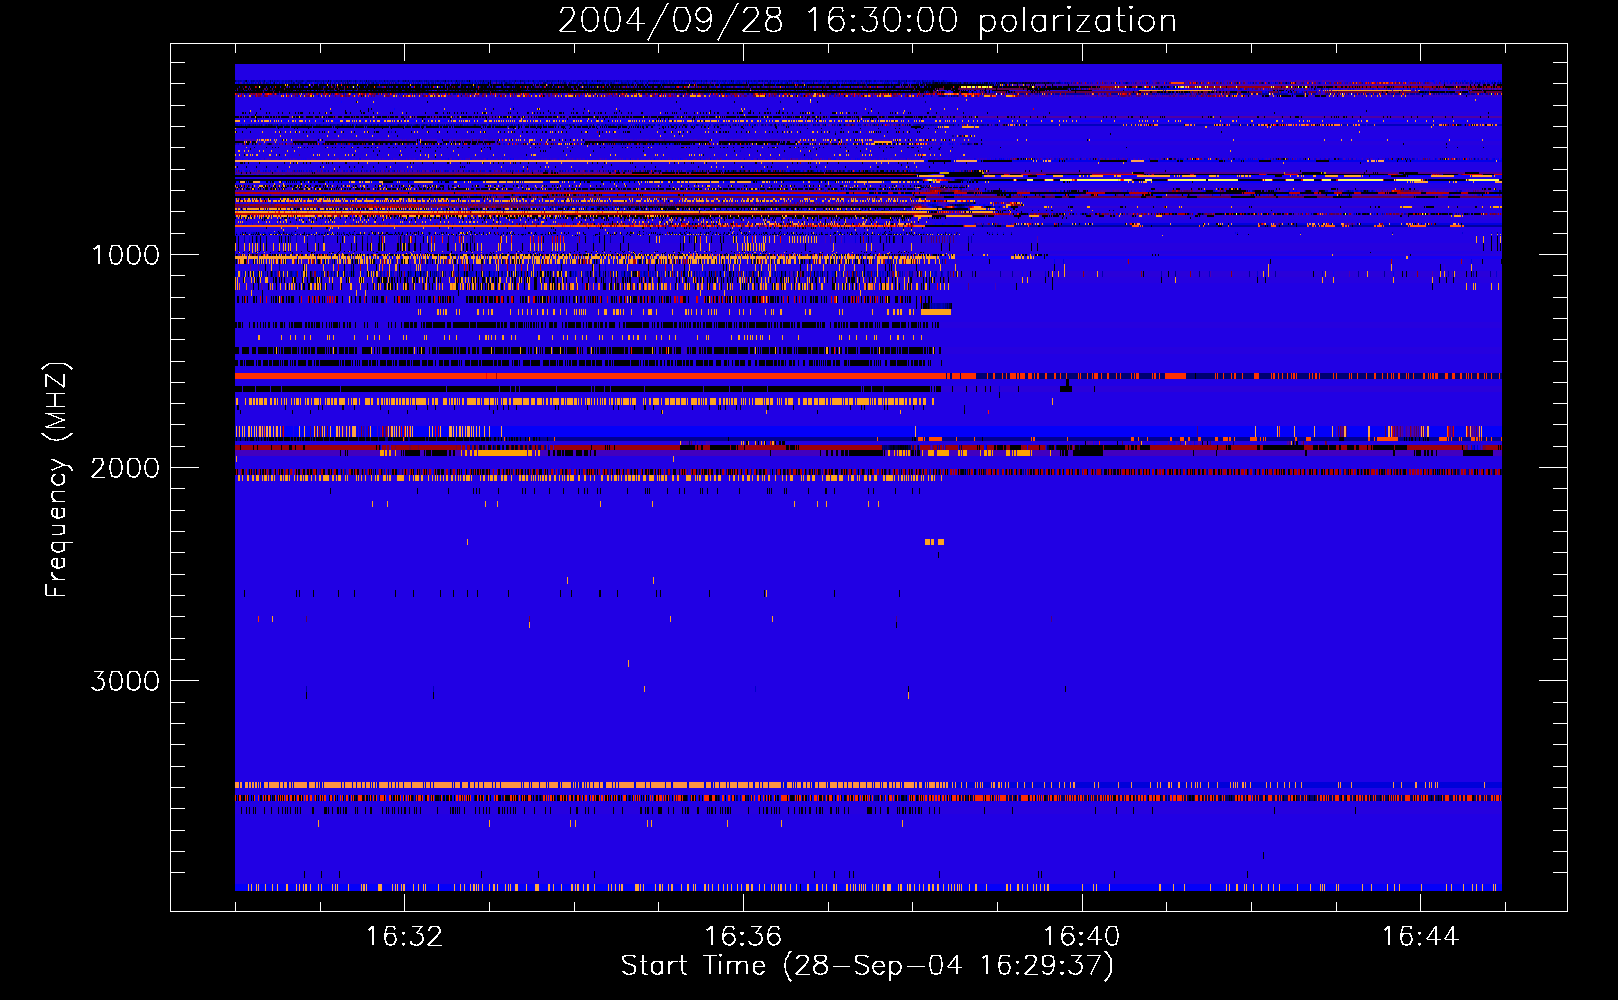Viewport: 1618px width, 1000px height.
Task: Click the 'Start Time (28-Sep-04 16:29:37)' label
Action: coord(867,966)
